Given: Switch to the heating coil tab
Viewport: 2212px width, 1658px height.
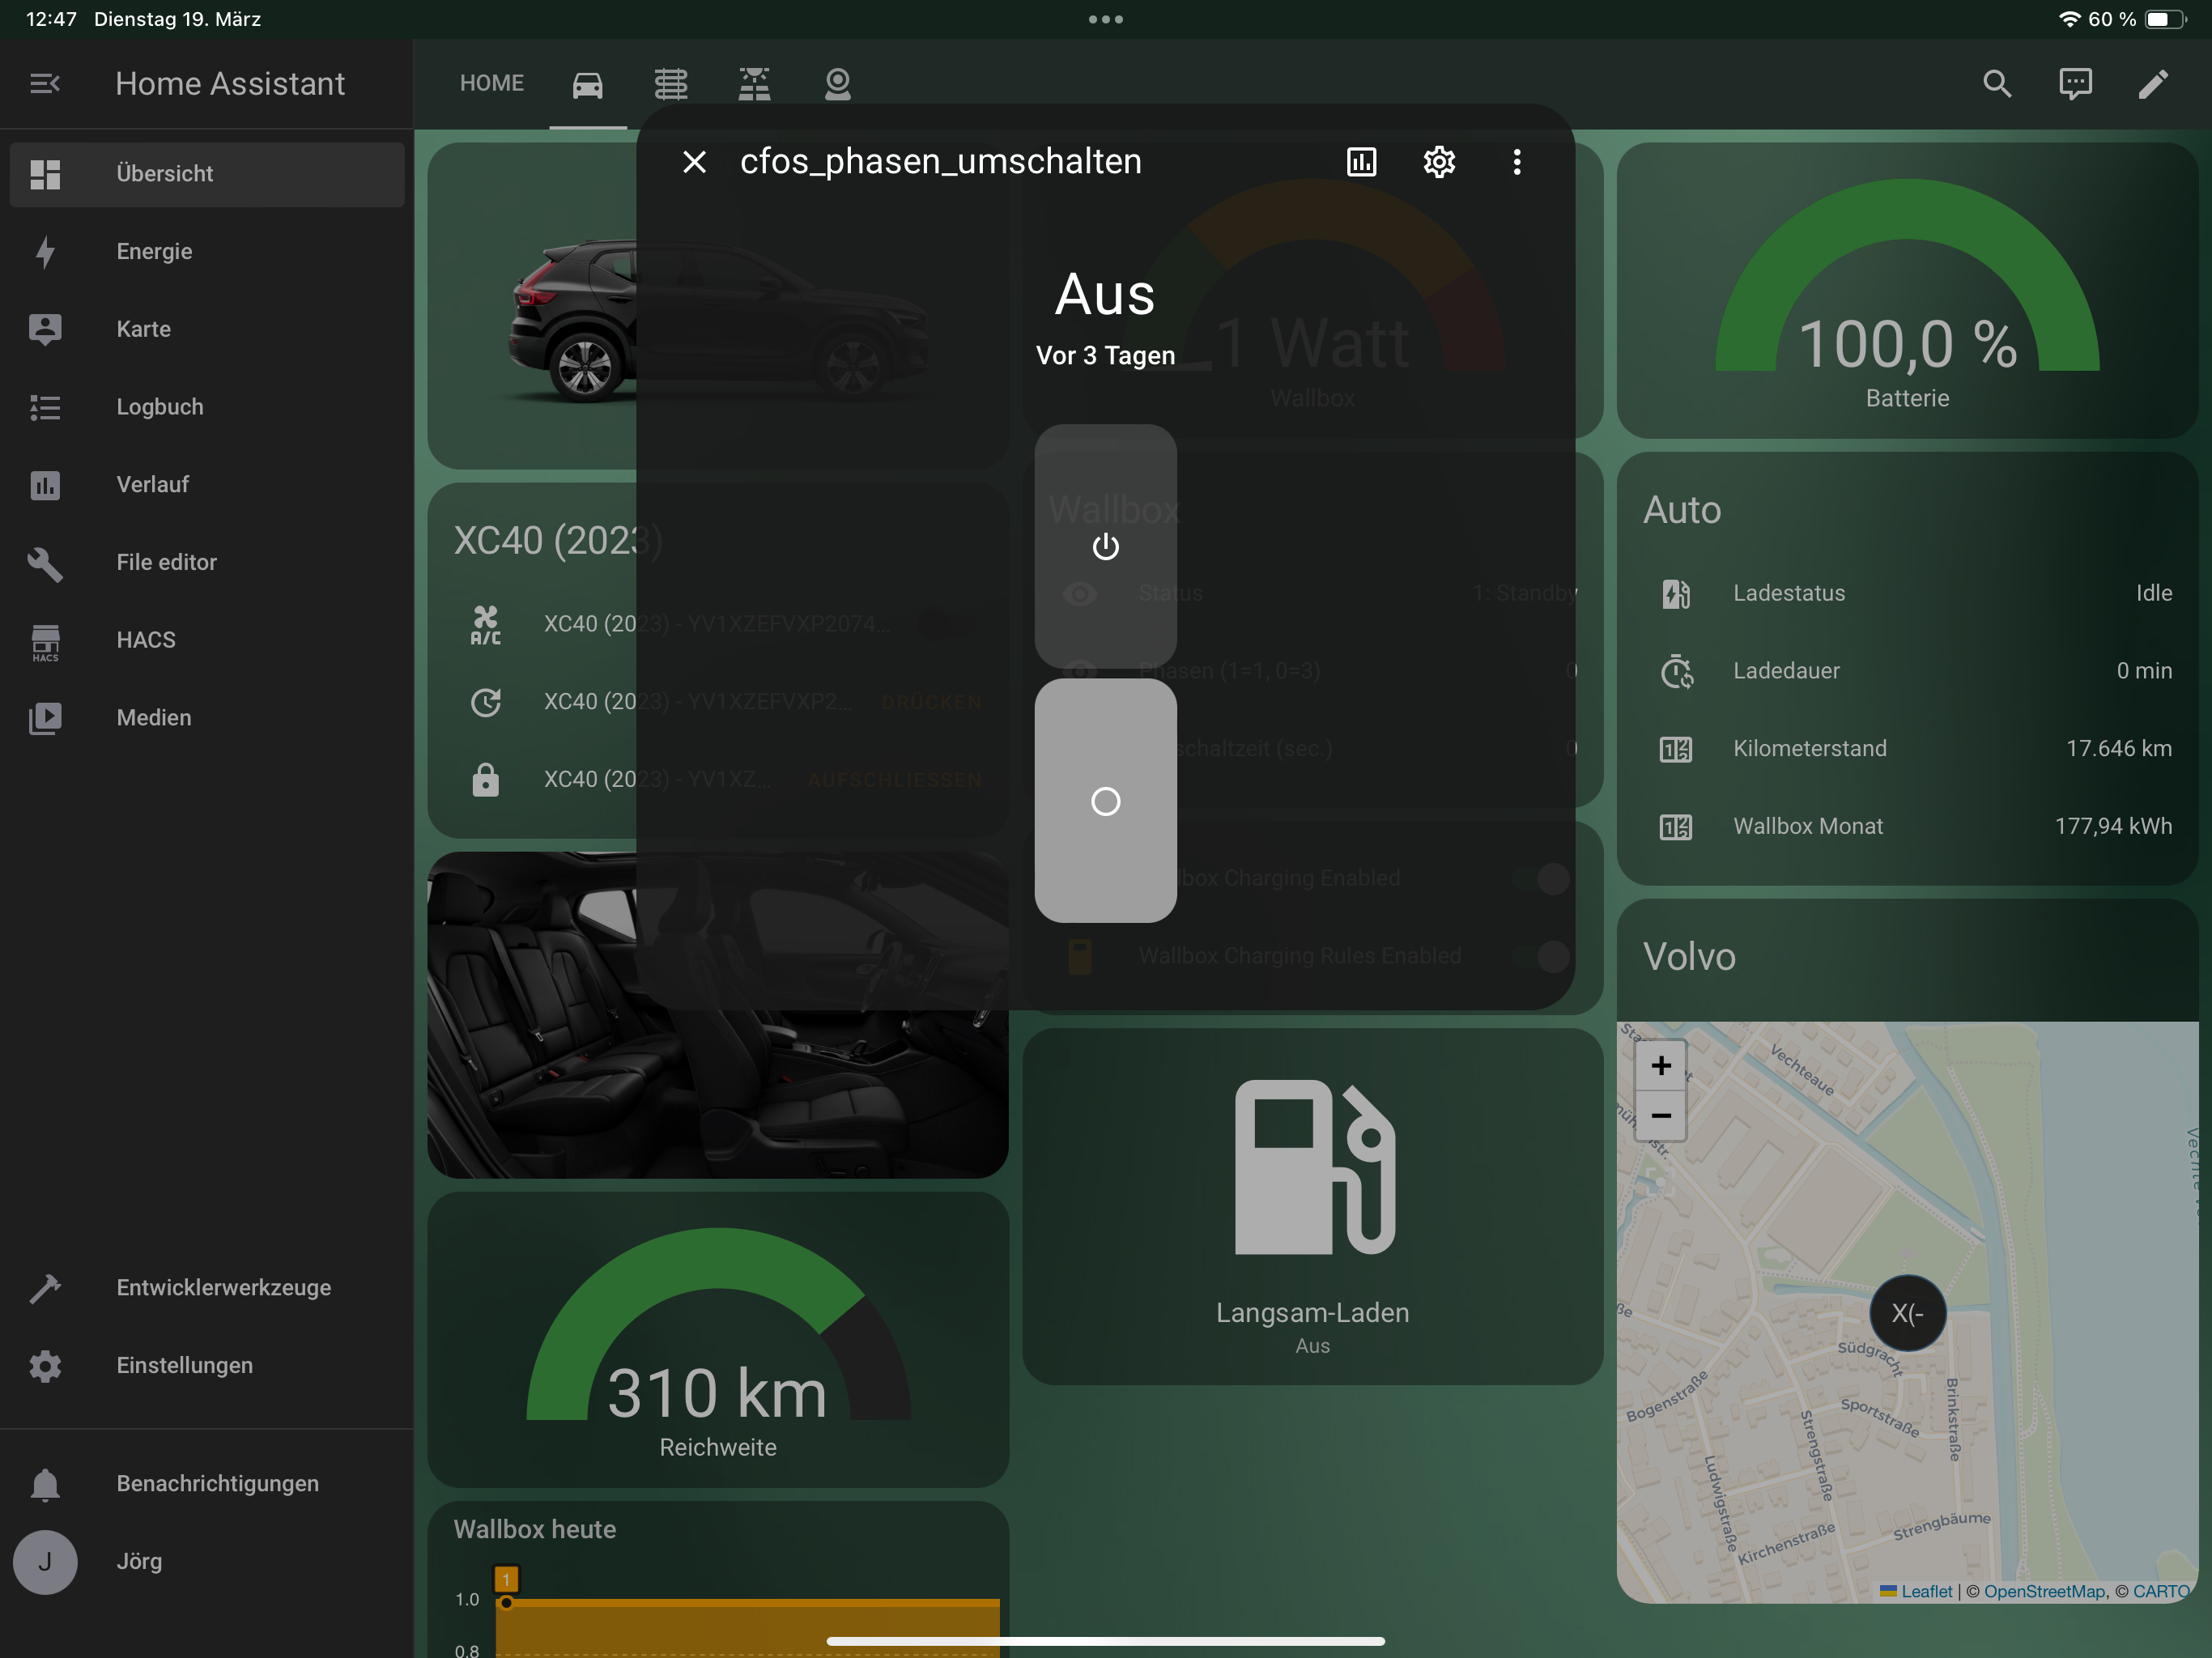Looking at the screenshot, I should pos(671,85).
